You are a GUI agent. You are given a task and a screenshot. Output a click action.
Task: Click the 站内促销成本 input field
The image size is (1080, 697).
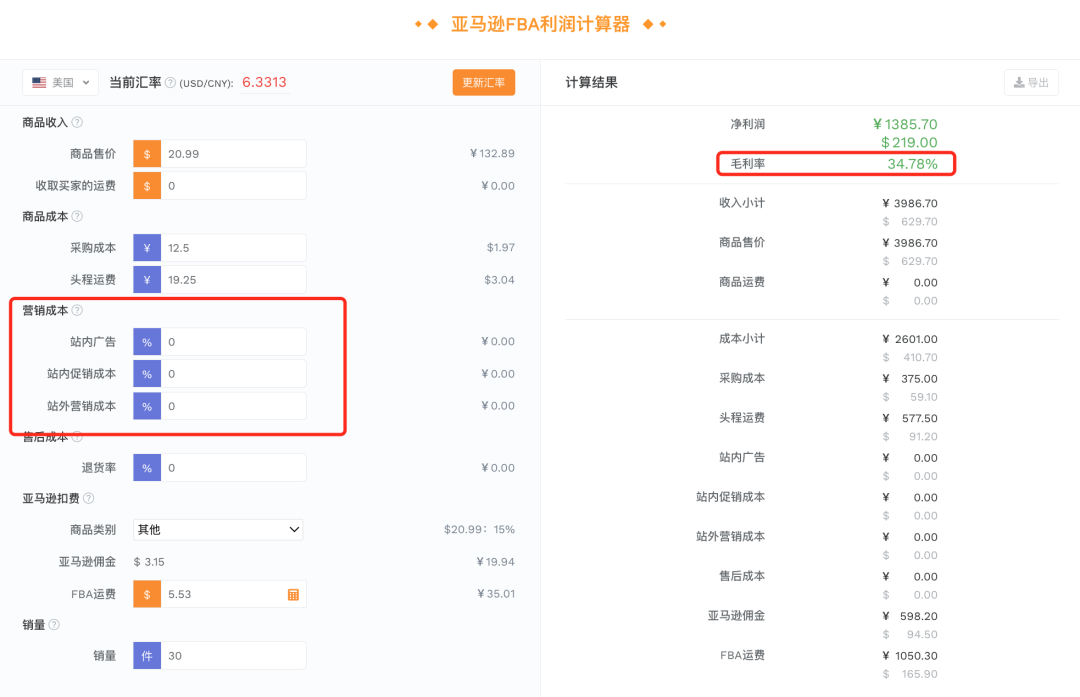[233, 374]
